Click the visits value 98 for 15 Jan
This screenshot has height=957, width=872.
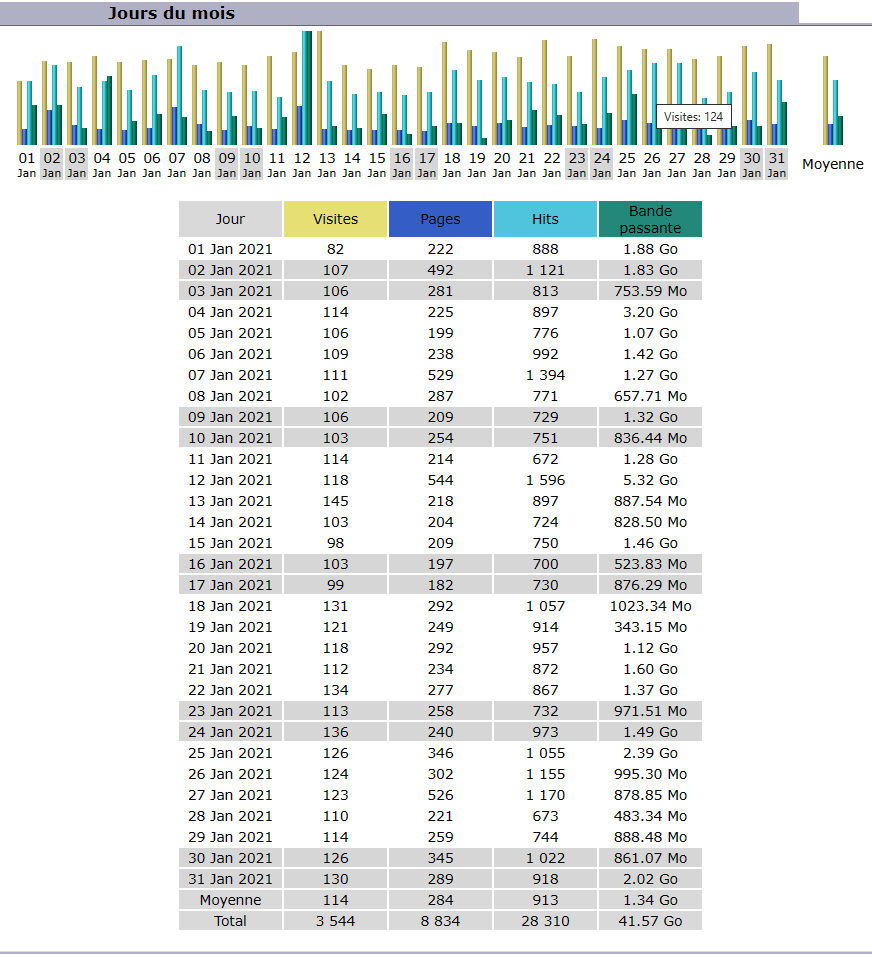coord(336,543)
